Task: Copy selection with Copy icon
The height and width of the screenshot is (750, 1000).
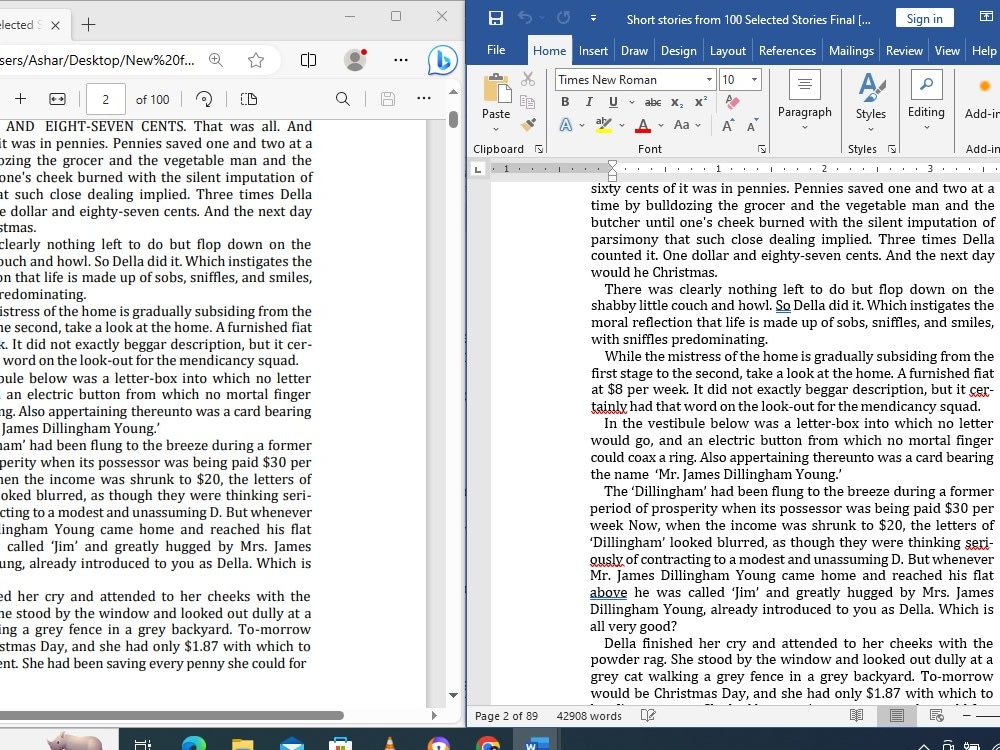Action: click(527, 101)
